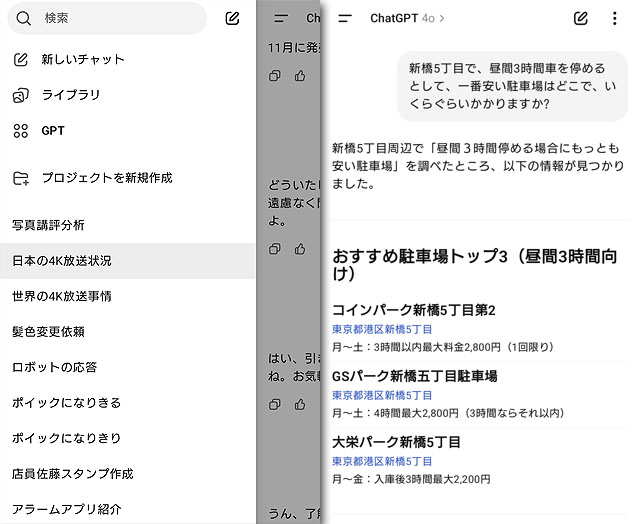The height and width of the screenshot is (524, 640).
Task: Like the どういた reply in dimmed chat
Action: [300, 249]
